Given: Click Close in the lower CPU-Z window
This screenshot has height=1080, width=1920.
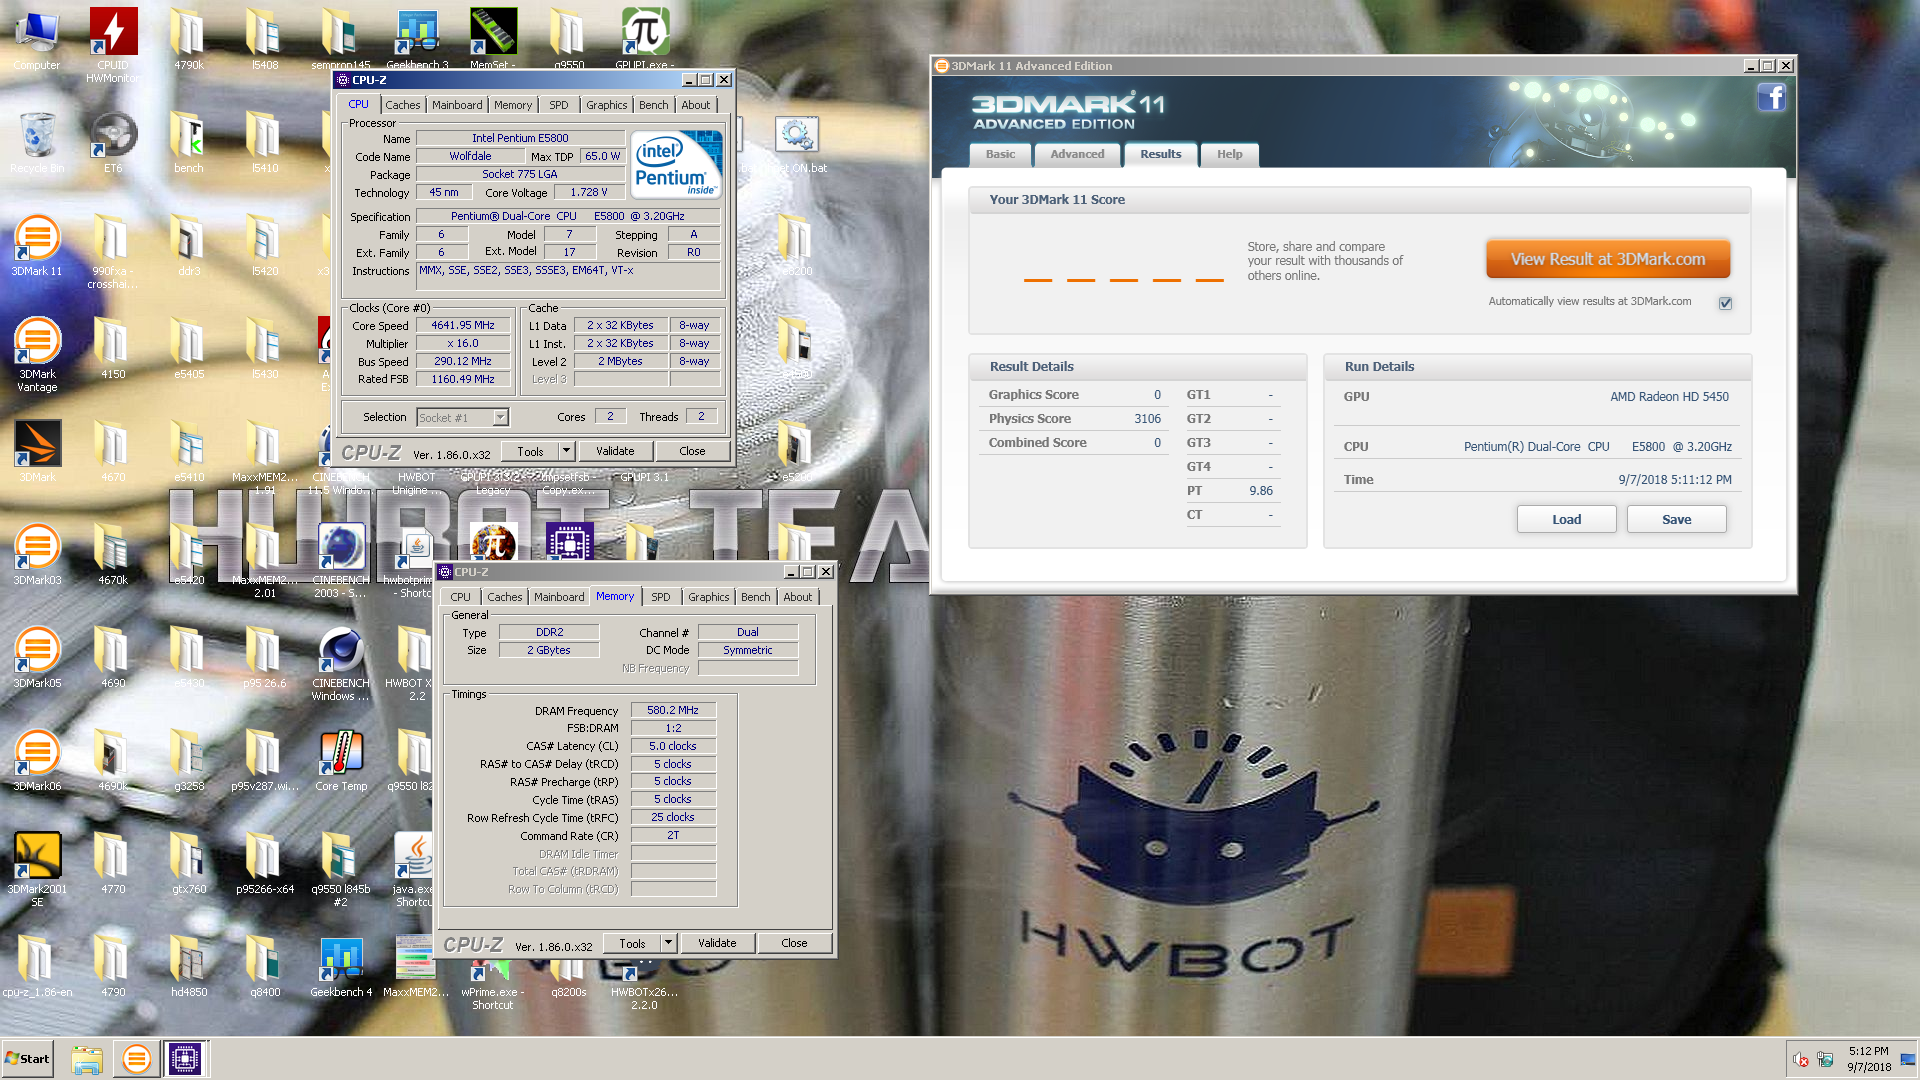Looking at the screenshot, I should 794,943.
